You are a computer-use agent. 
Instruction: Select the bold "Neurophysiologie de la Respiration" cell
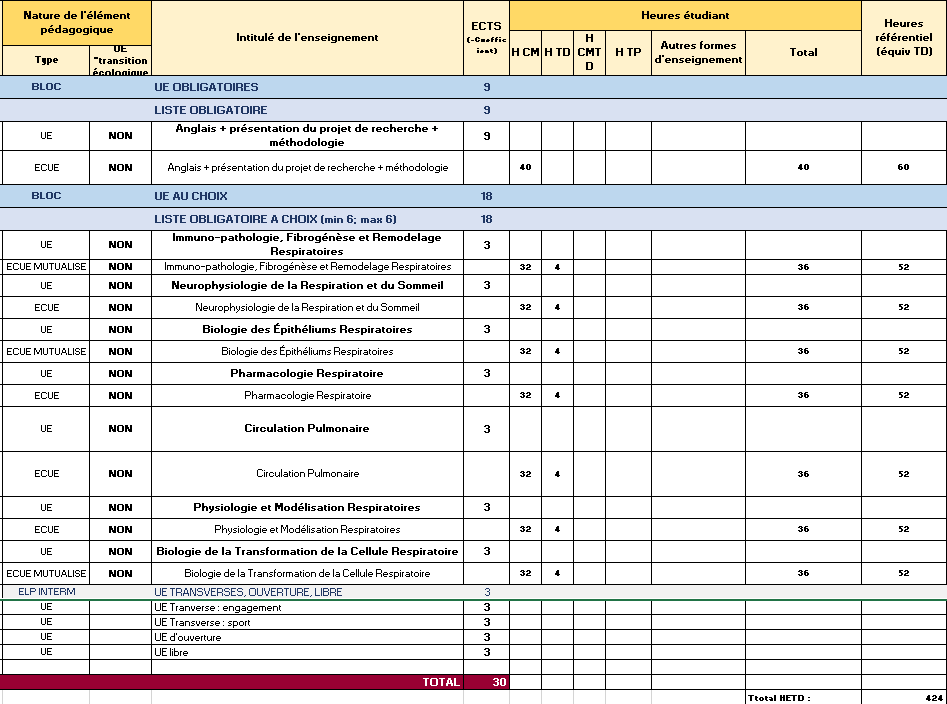click(307, 285)
